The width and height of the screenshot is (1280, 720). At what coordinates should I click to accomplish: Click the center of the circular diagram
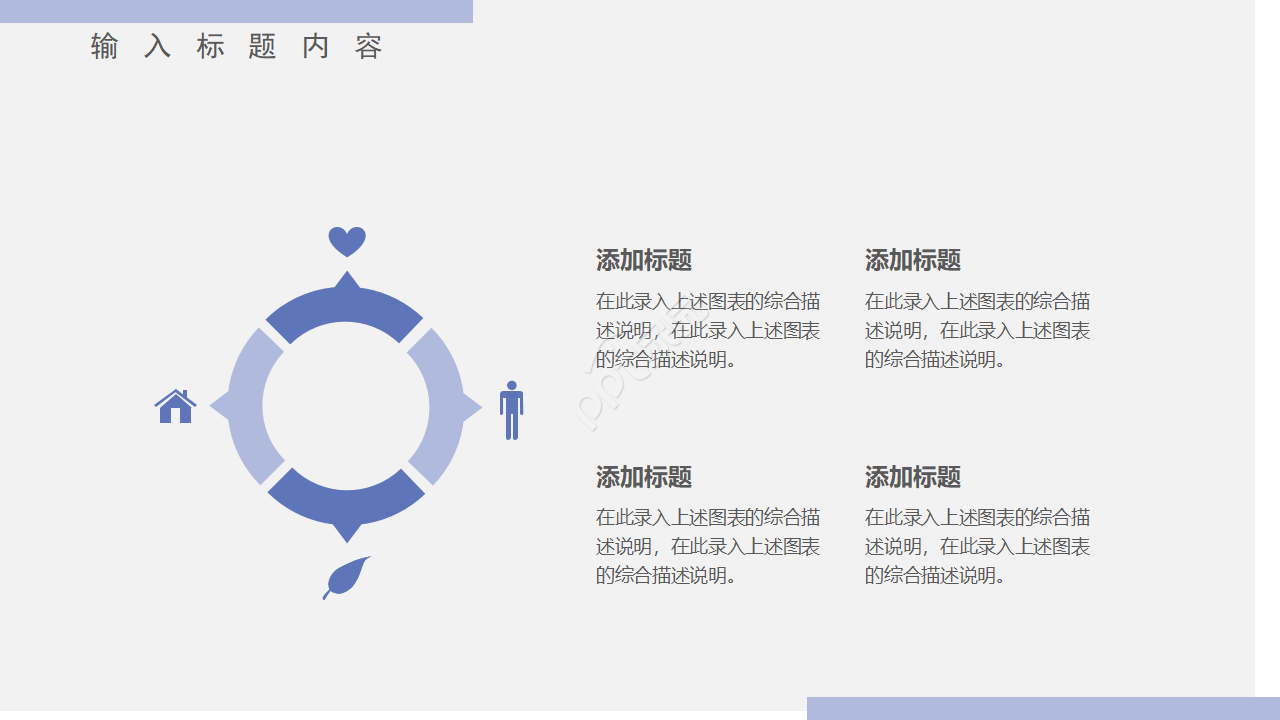(x=346, y=406)
